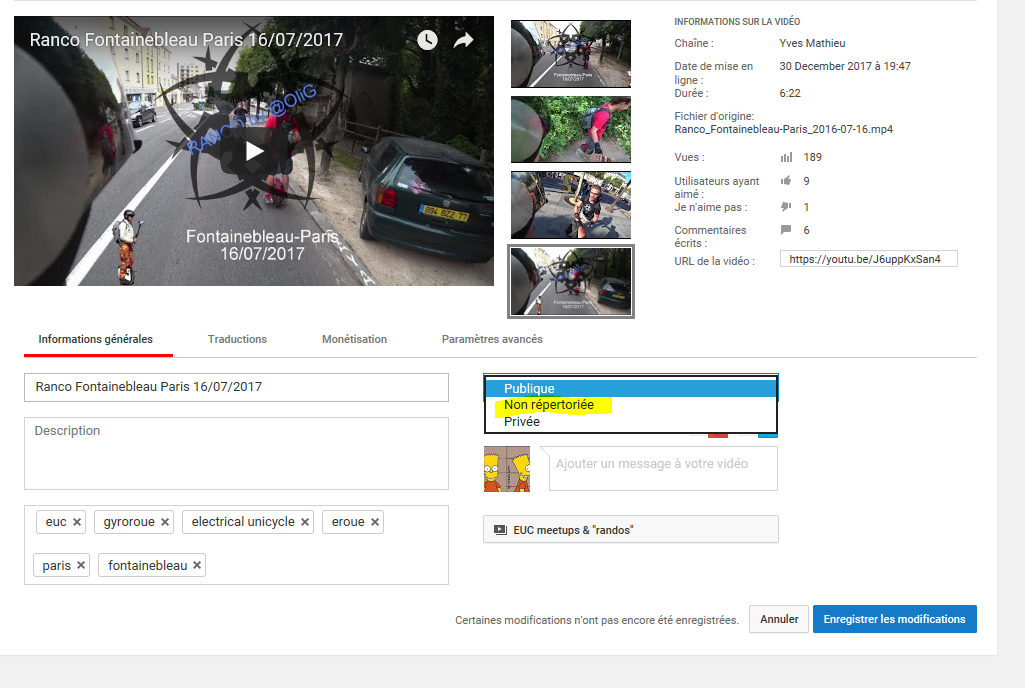
Task: Click the upload date '30 December 2017 à 19:47'
Action: click(x=845, y=66)
